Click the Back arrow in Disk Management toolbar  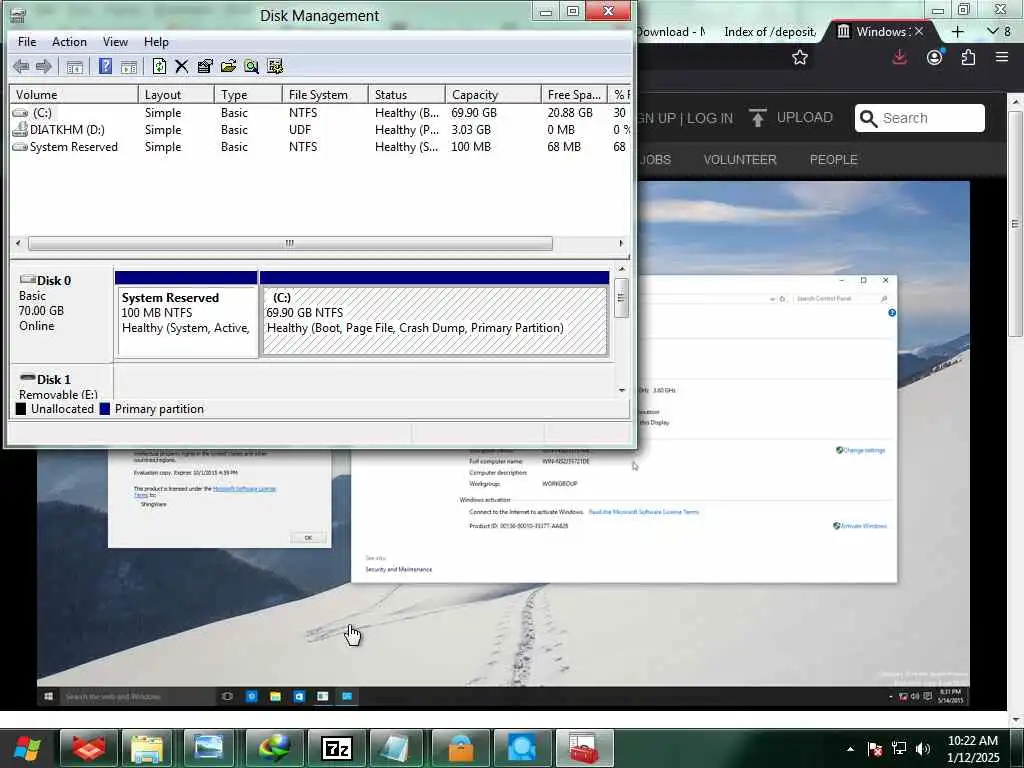21,66
